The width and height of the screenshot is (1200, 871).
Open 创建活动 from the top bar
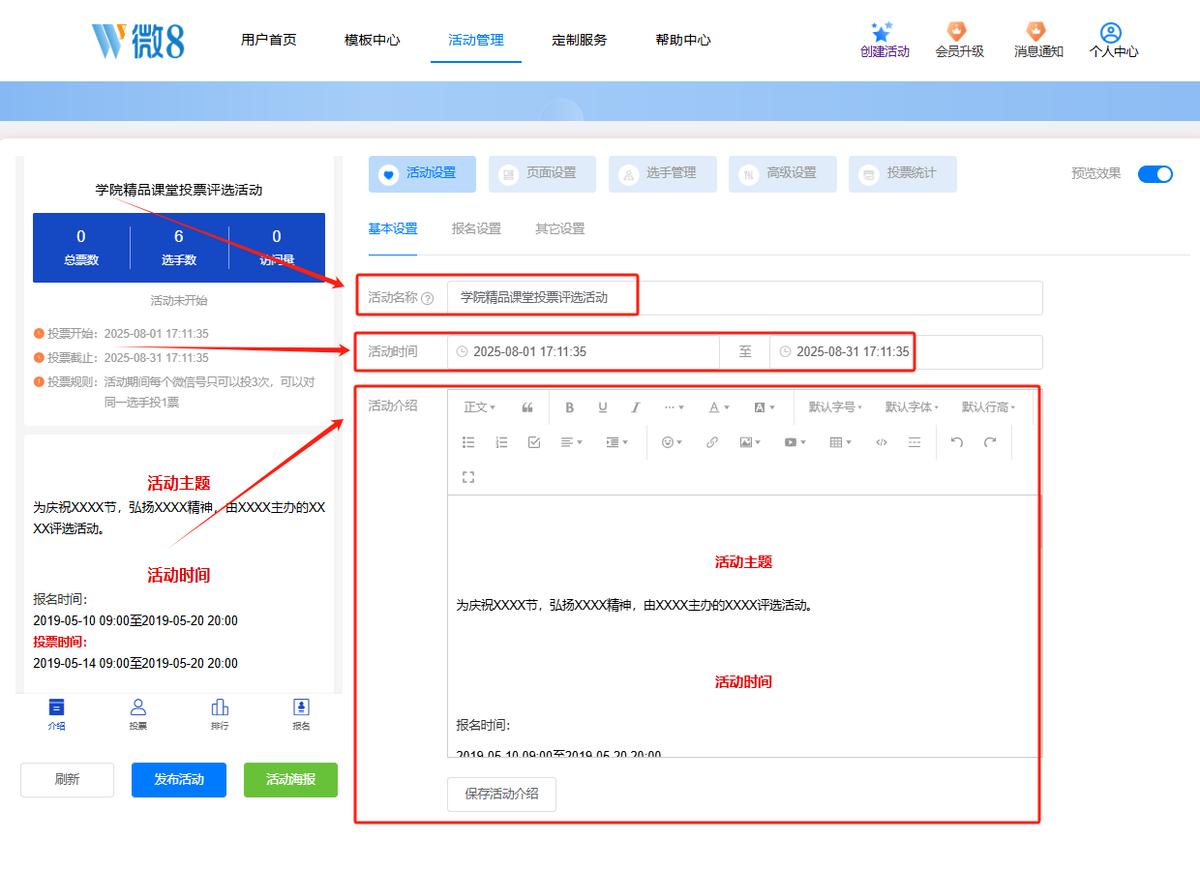pos(884,40)
